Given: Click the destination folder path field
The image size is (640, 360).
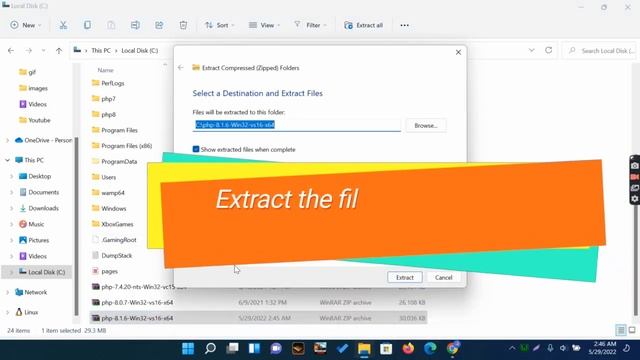Looking at the screenshot, I should 297,125.
